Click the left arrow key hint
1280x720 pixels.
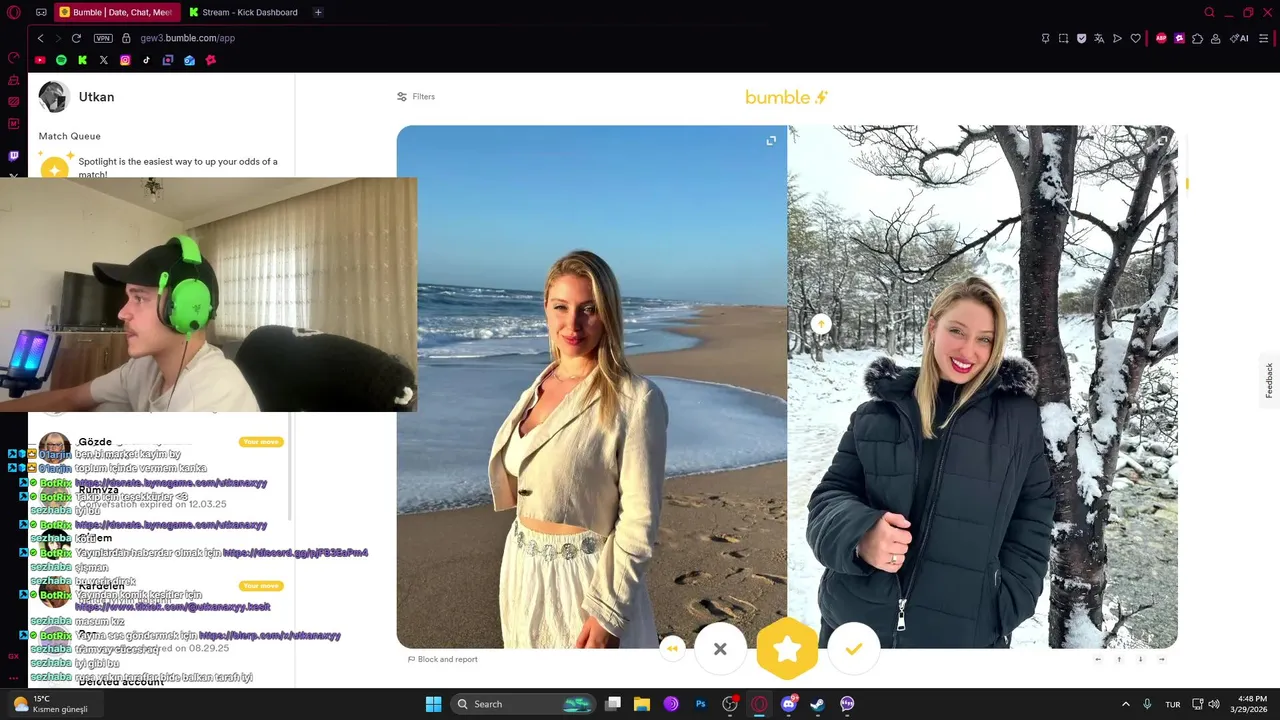(x=1098, y=660)
